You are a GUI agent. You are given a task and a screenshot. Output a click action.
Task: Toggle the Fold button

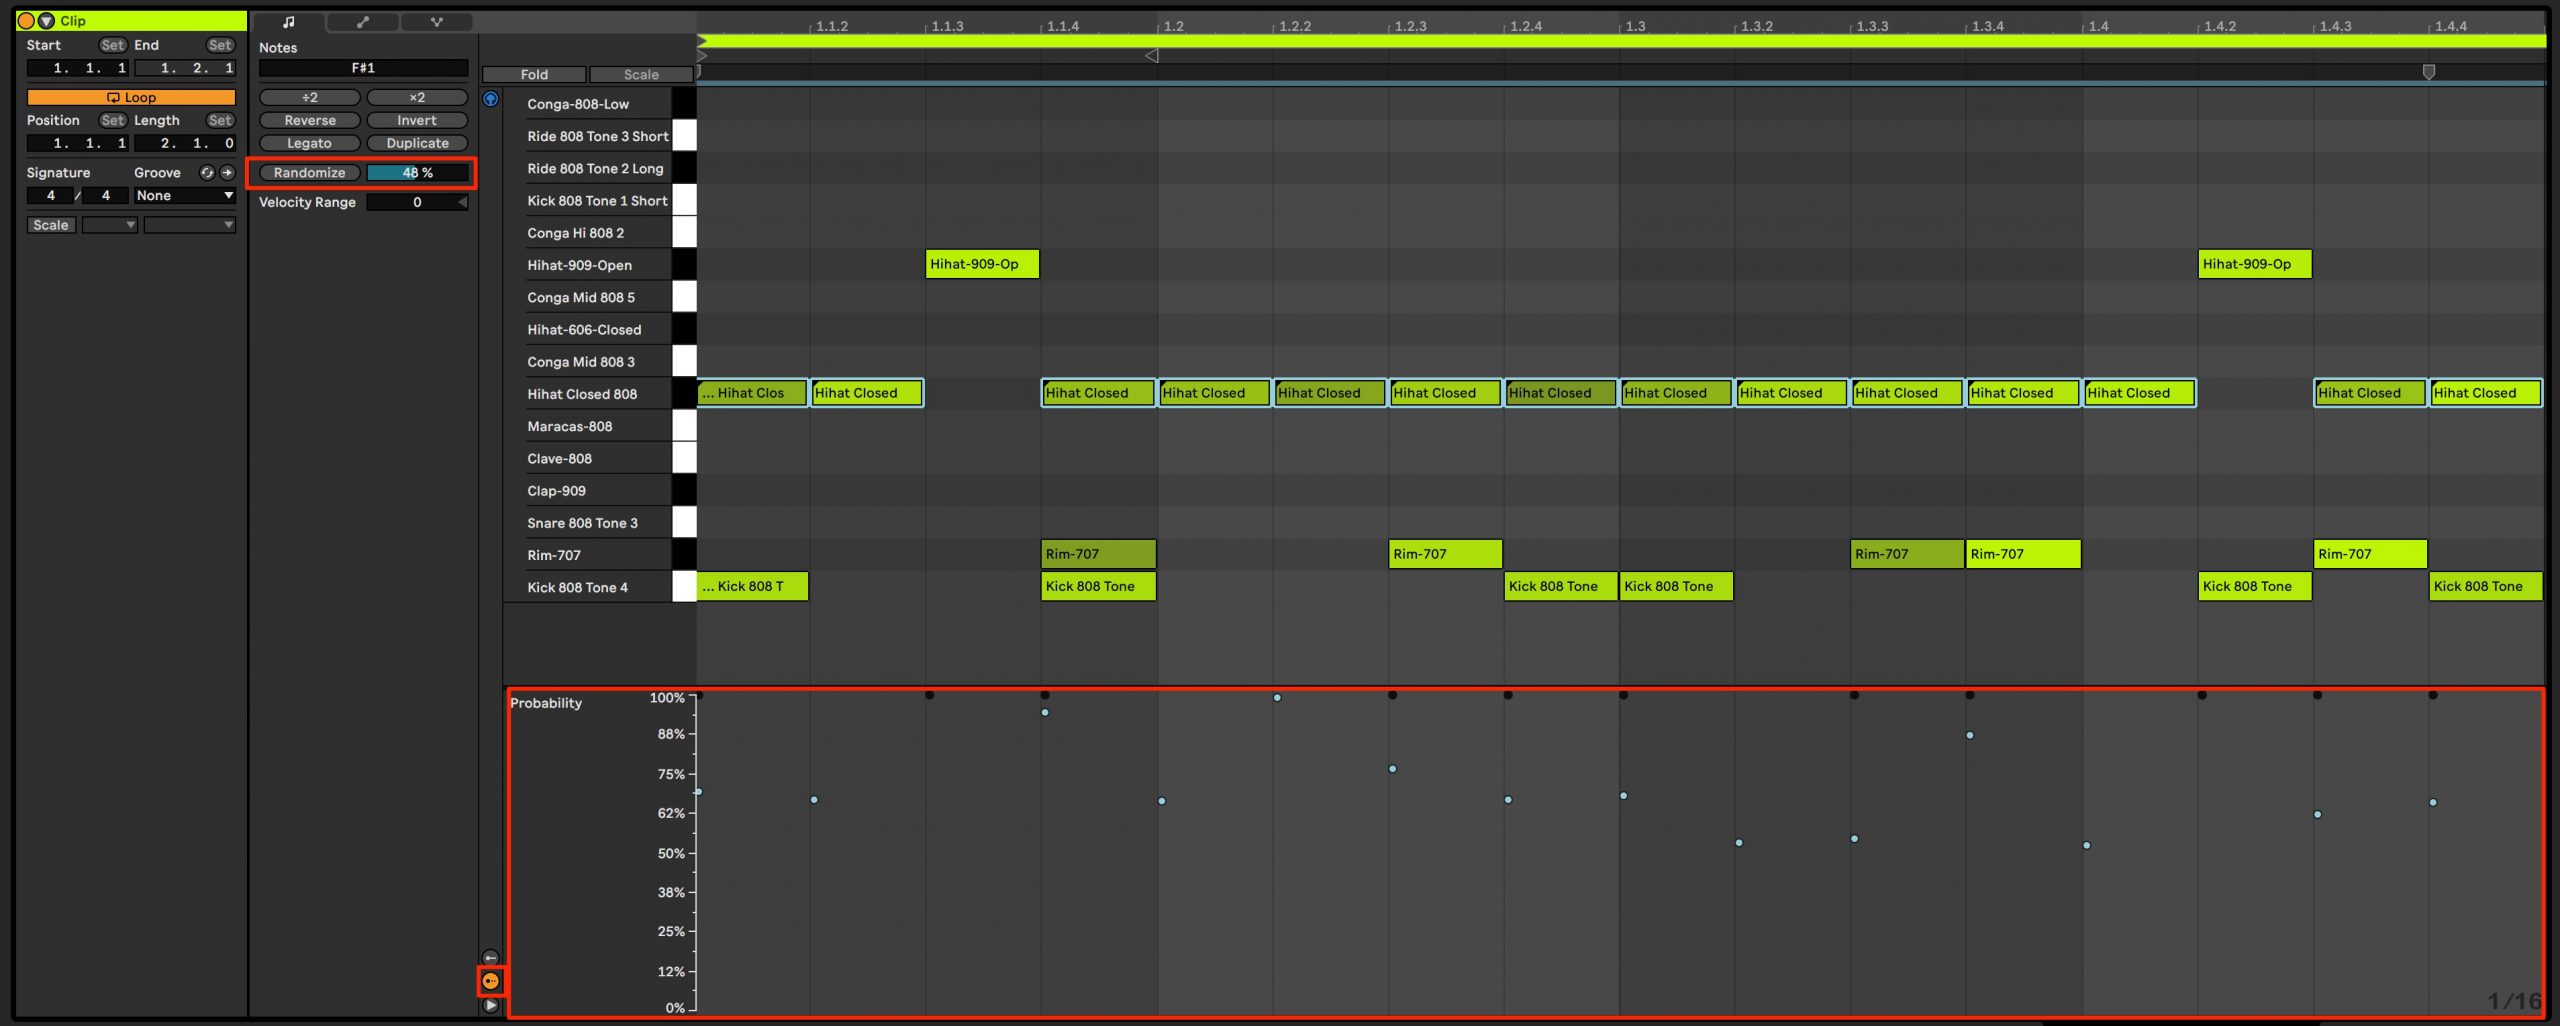(534, 75)
